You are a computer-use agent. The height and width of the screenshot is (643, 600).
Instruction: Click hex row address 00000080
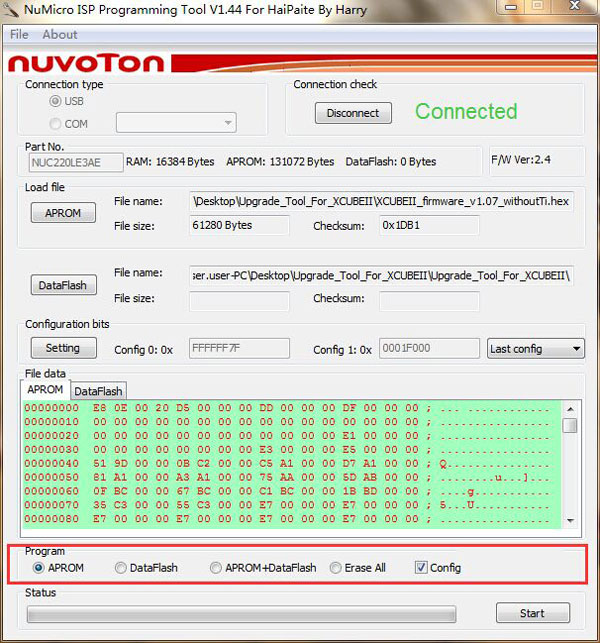click(51, 519)
